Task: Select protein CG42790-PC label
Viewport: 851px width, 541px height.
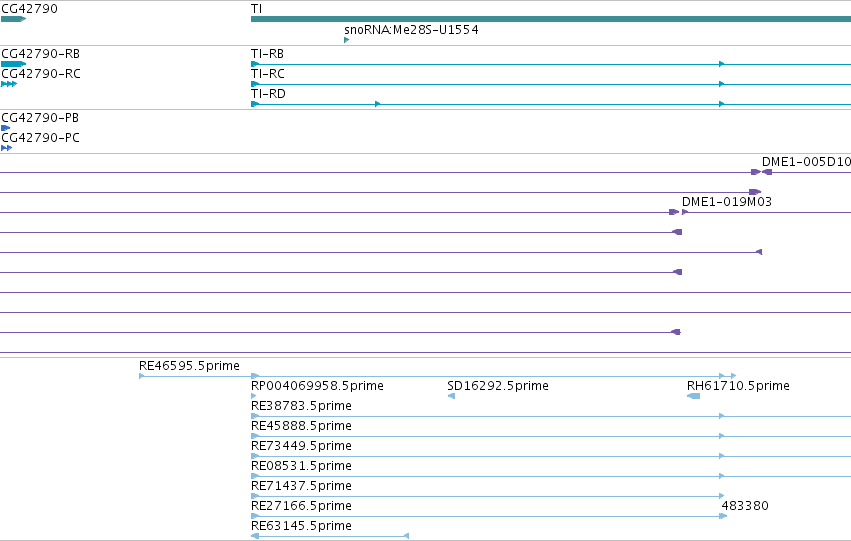Action: coord(41,138)
